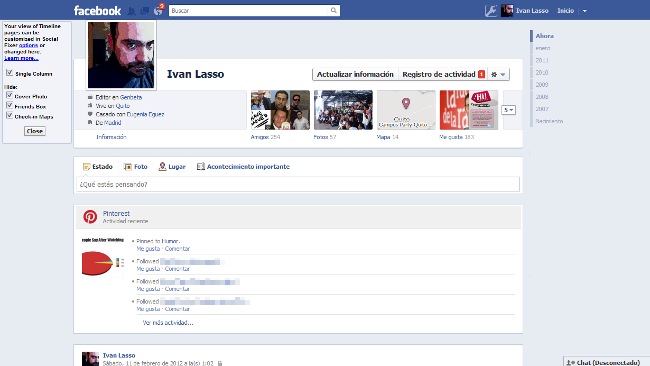Image resolution: width=650 pixels, height=366 pixels.
Task: Select the Lugar tab
Action: pyautogui.click(x=172, y=167)
